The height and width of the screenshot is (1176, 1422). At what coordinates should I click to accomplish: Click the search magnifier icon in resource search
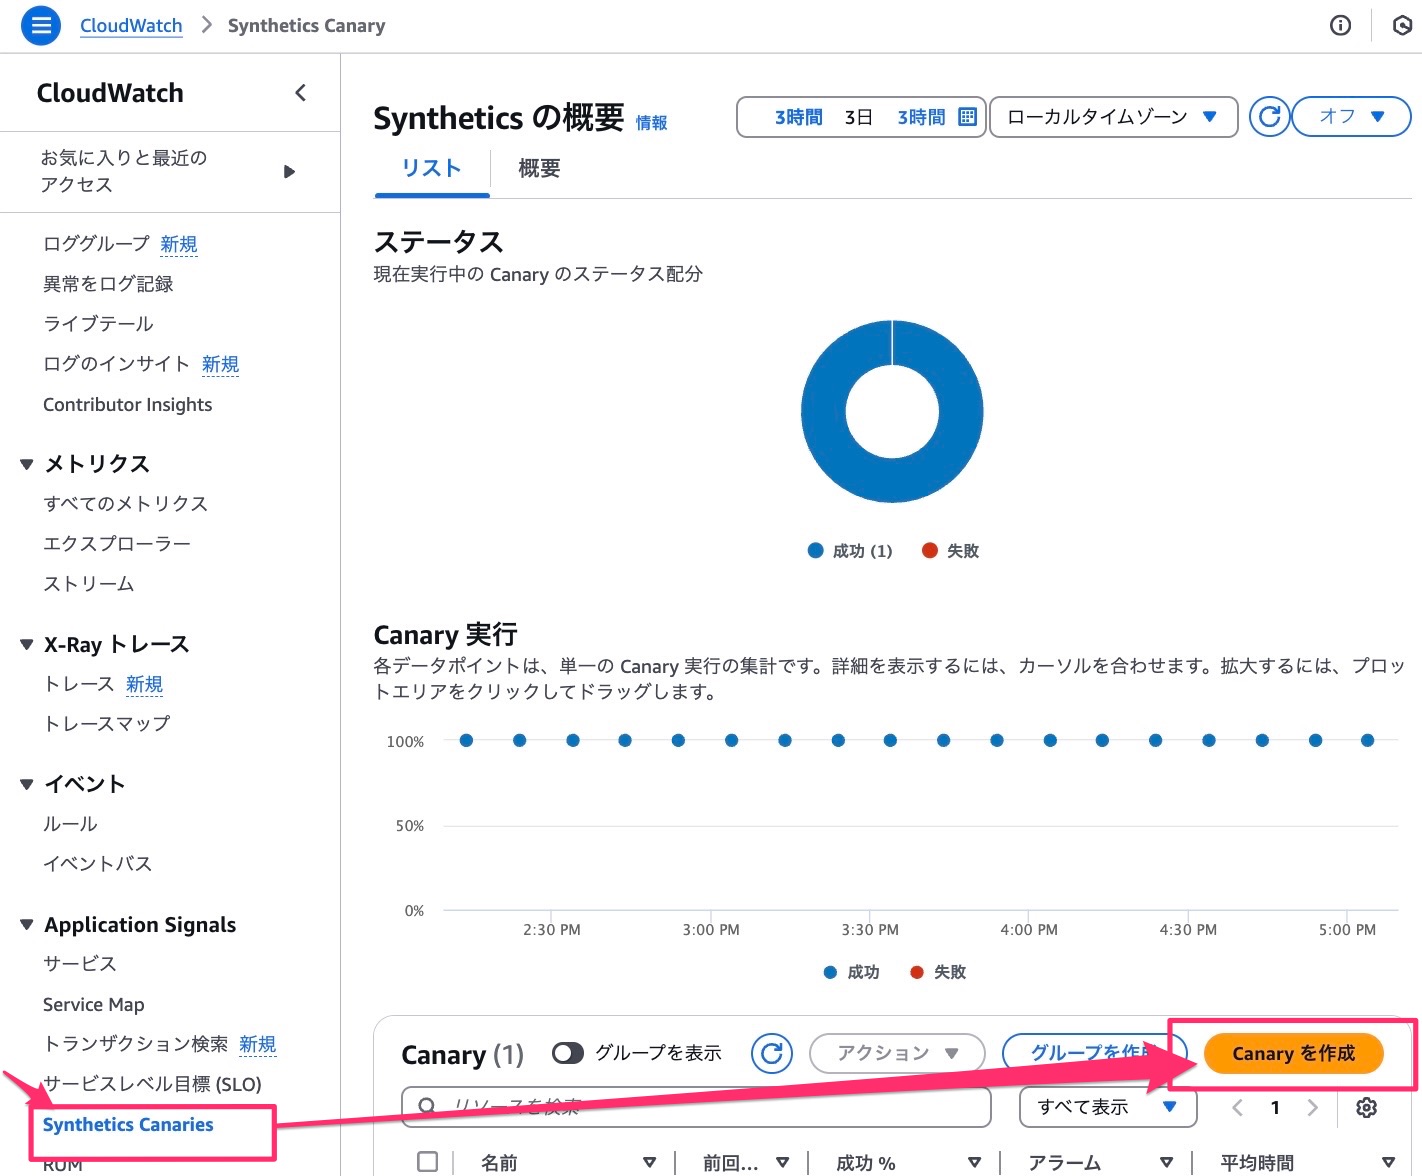[x=427, y=1106]
